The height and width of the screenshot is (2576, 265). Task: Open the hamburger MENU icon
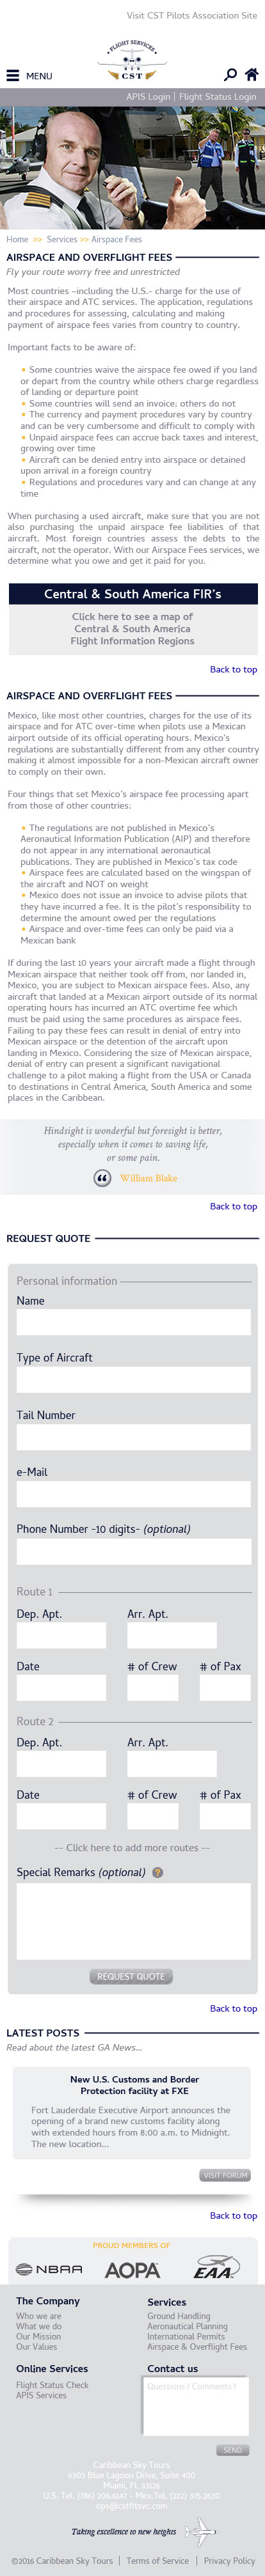(x=13, y=76)
